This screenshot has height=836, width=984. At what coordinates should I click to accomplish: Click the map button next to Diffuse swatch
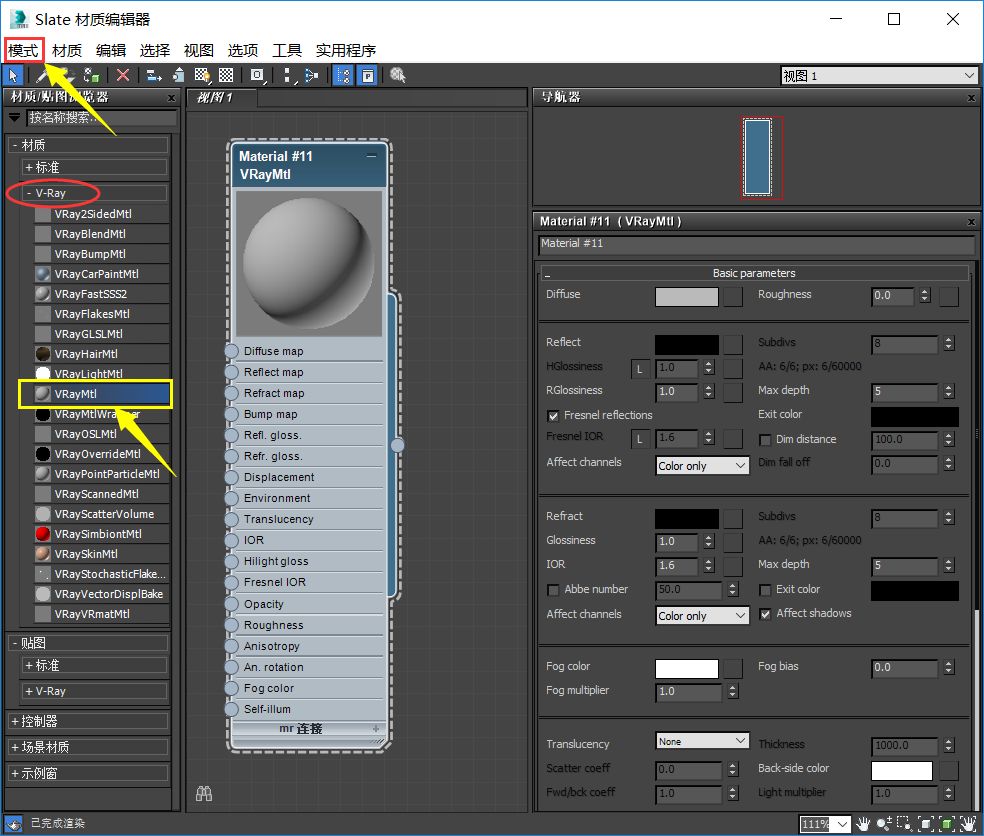pyautogui.click(x=733, y=297)
